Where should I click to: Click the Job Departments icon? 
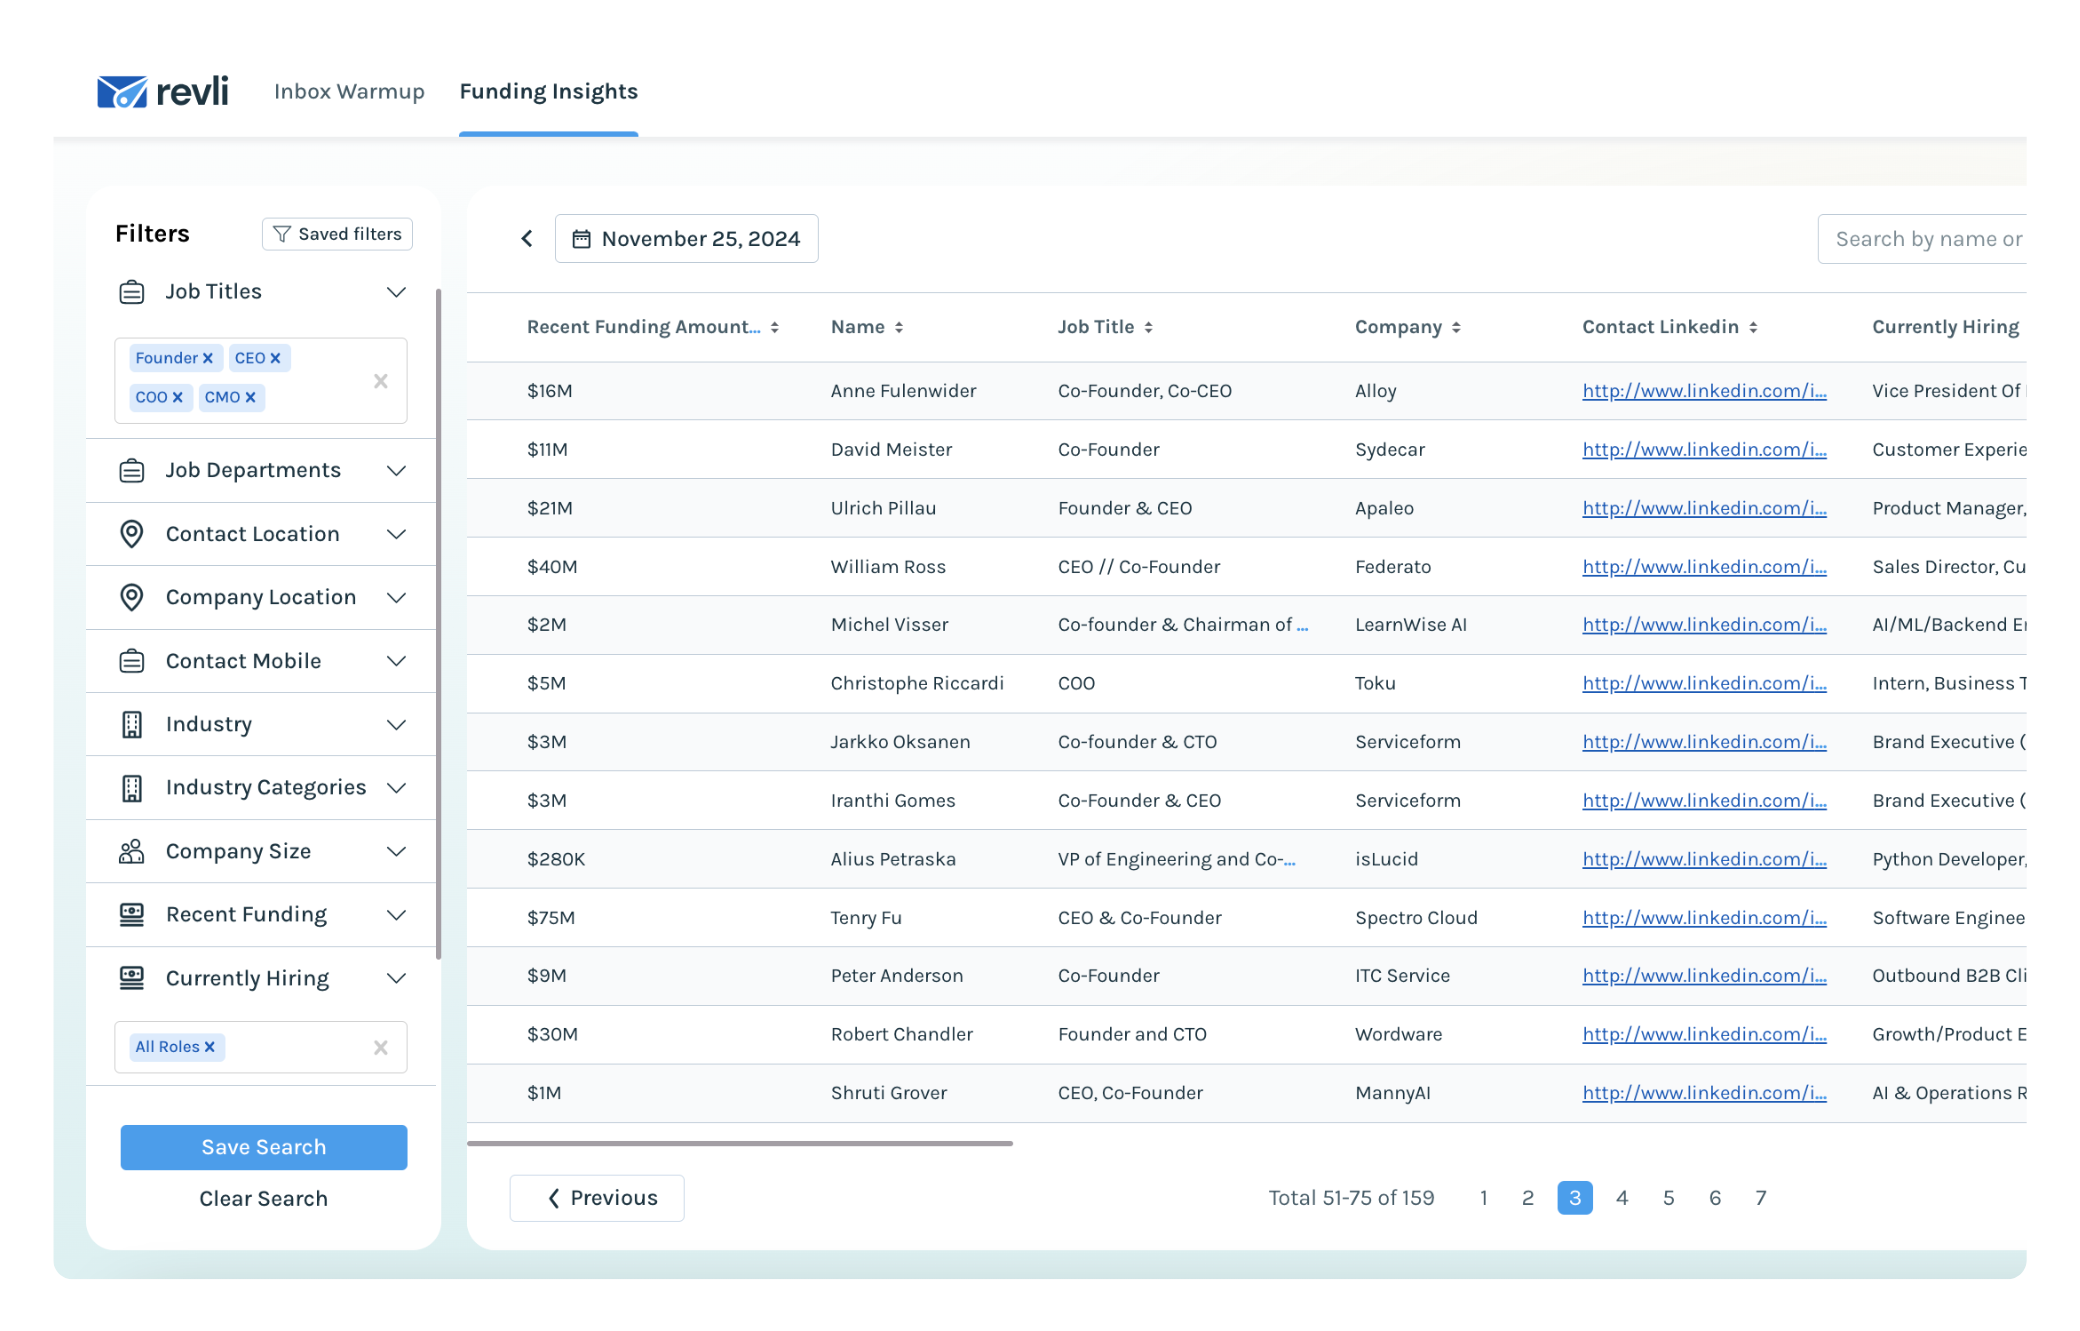click(x=132, y=470)
